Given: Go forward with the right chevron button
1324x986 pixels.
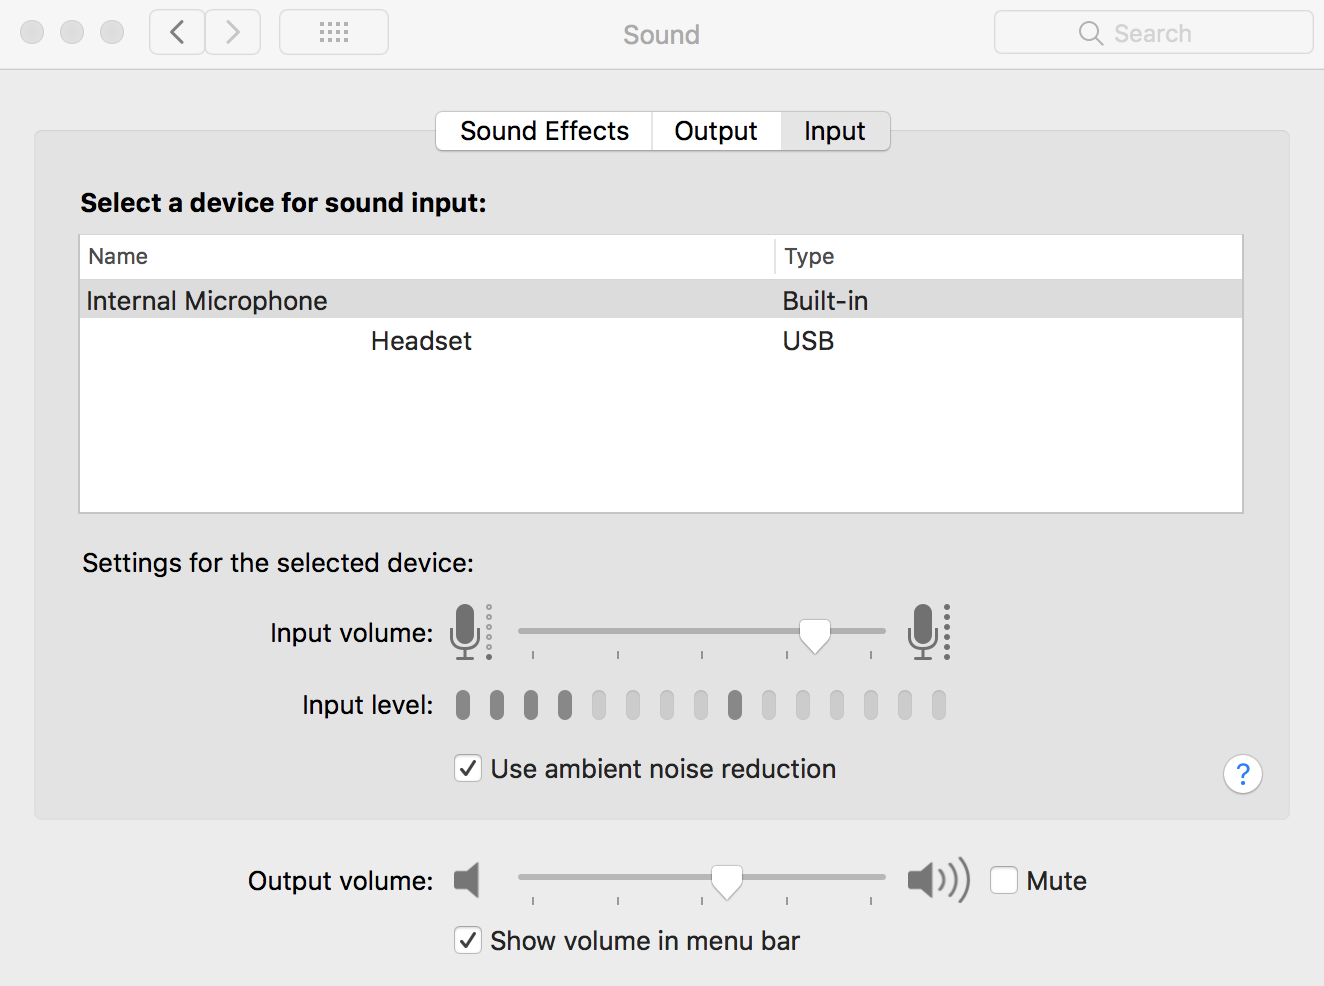Looking at the screenshot, I should point(233,33).
